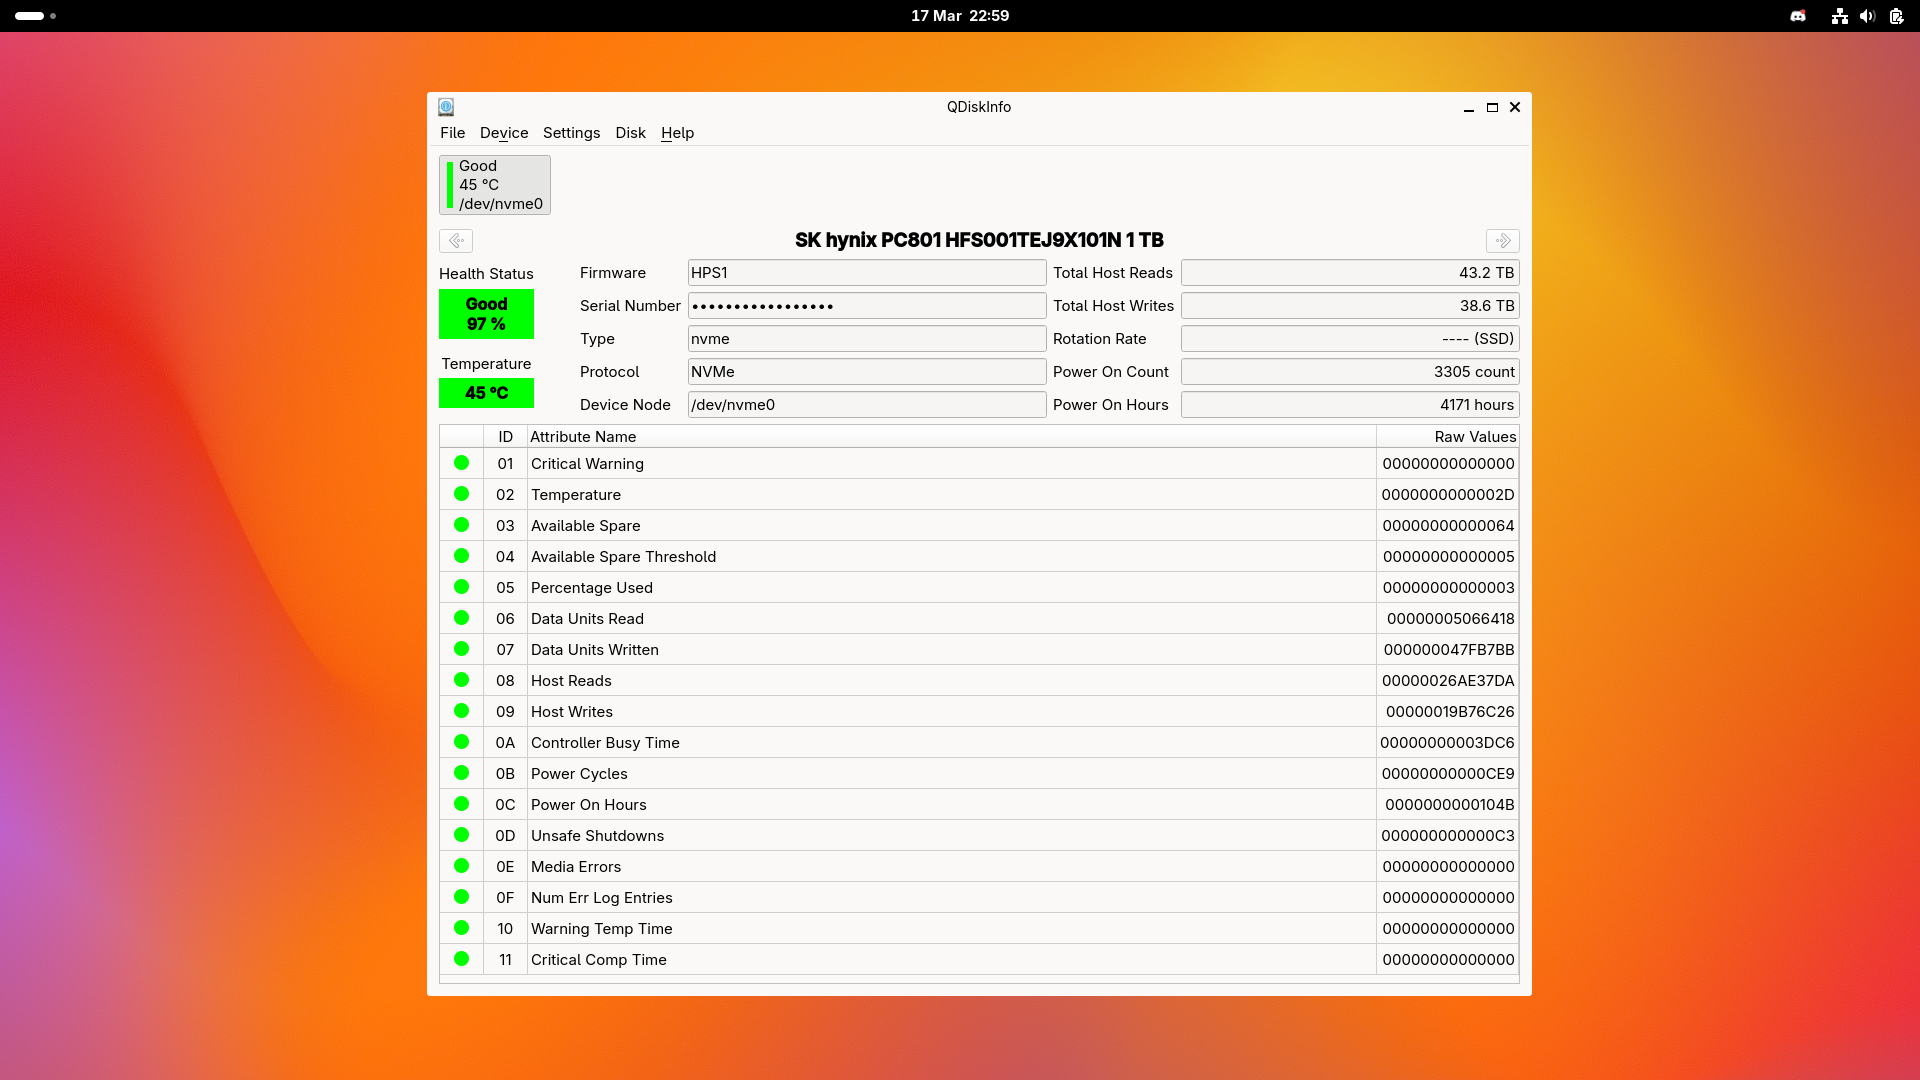Open the clock showing 17 Mar 22:59
The height and width of the screenshot is (1080, 1920).
(960, 16)
